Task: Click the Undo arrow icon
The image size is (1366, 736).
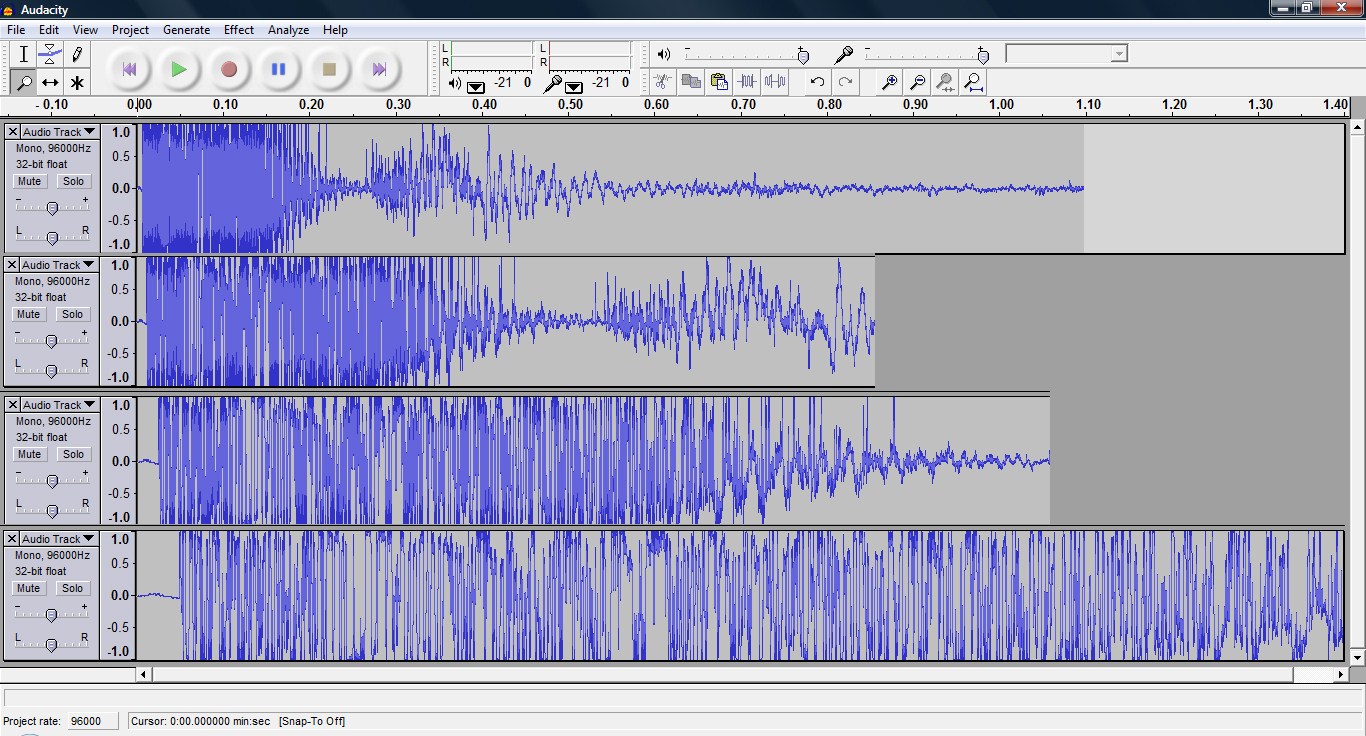Action: (x=817, y=82)
